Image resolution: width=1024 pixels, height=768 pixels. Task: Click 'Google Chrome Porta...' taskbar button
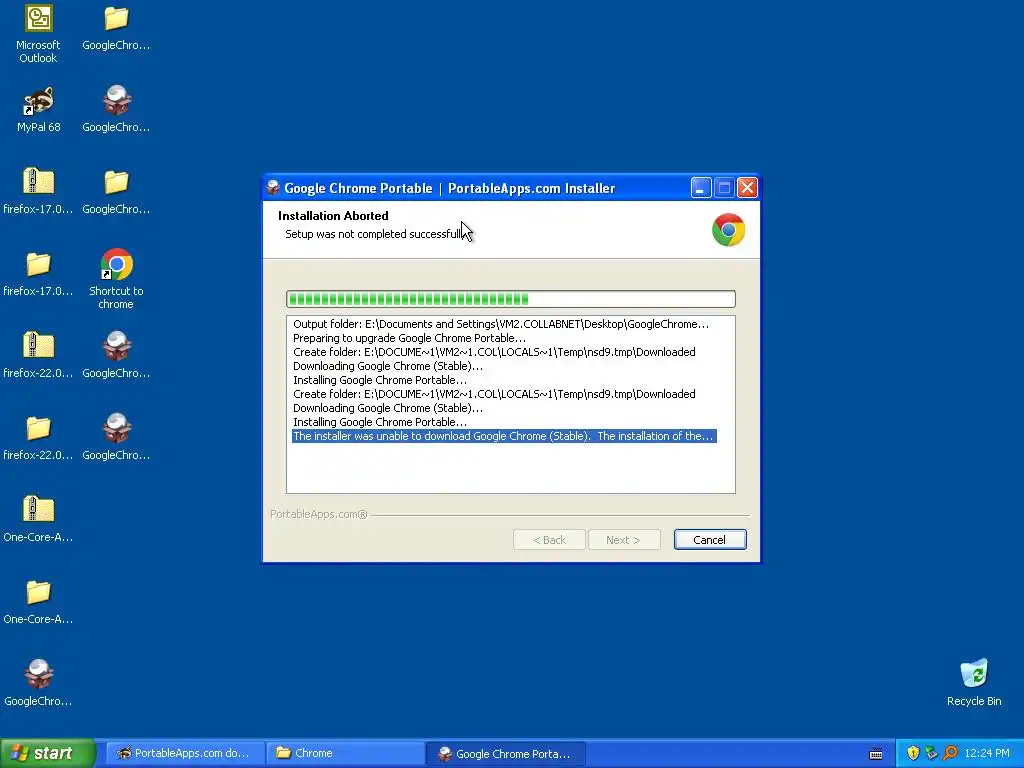click(505, 753)
